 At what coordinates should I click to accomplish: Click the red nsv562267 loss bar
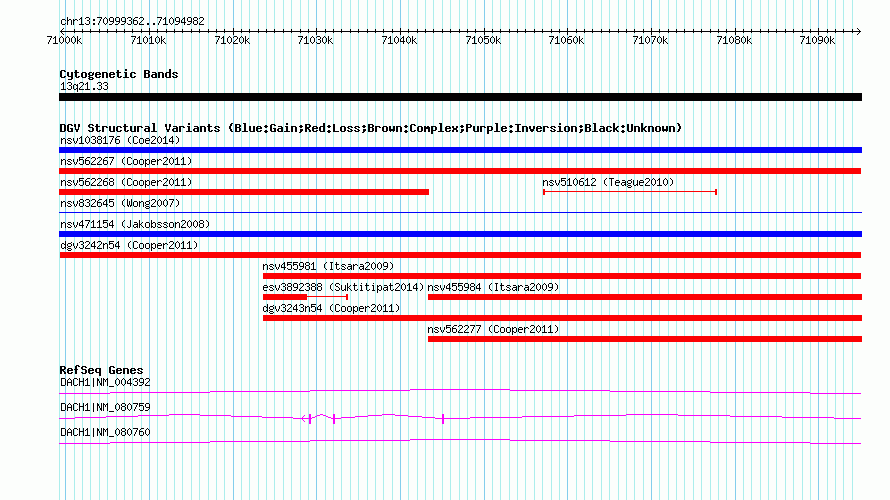click(460, 171)
